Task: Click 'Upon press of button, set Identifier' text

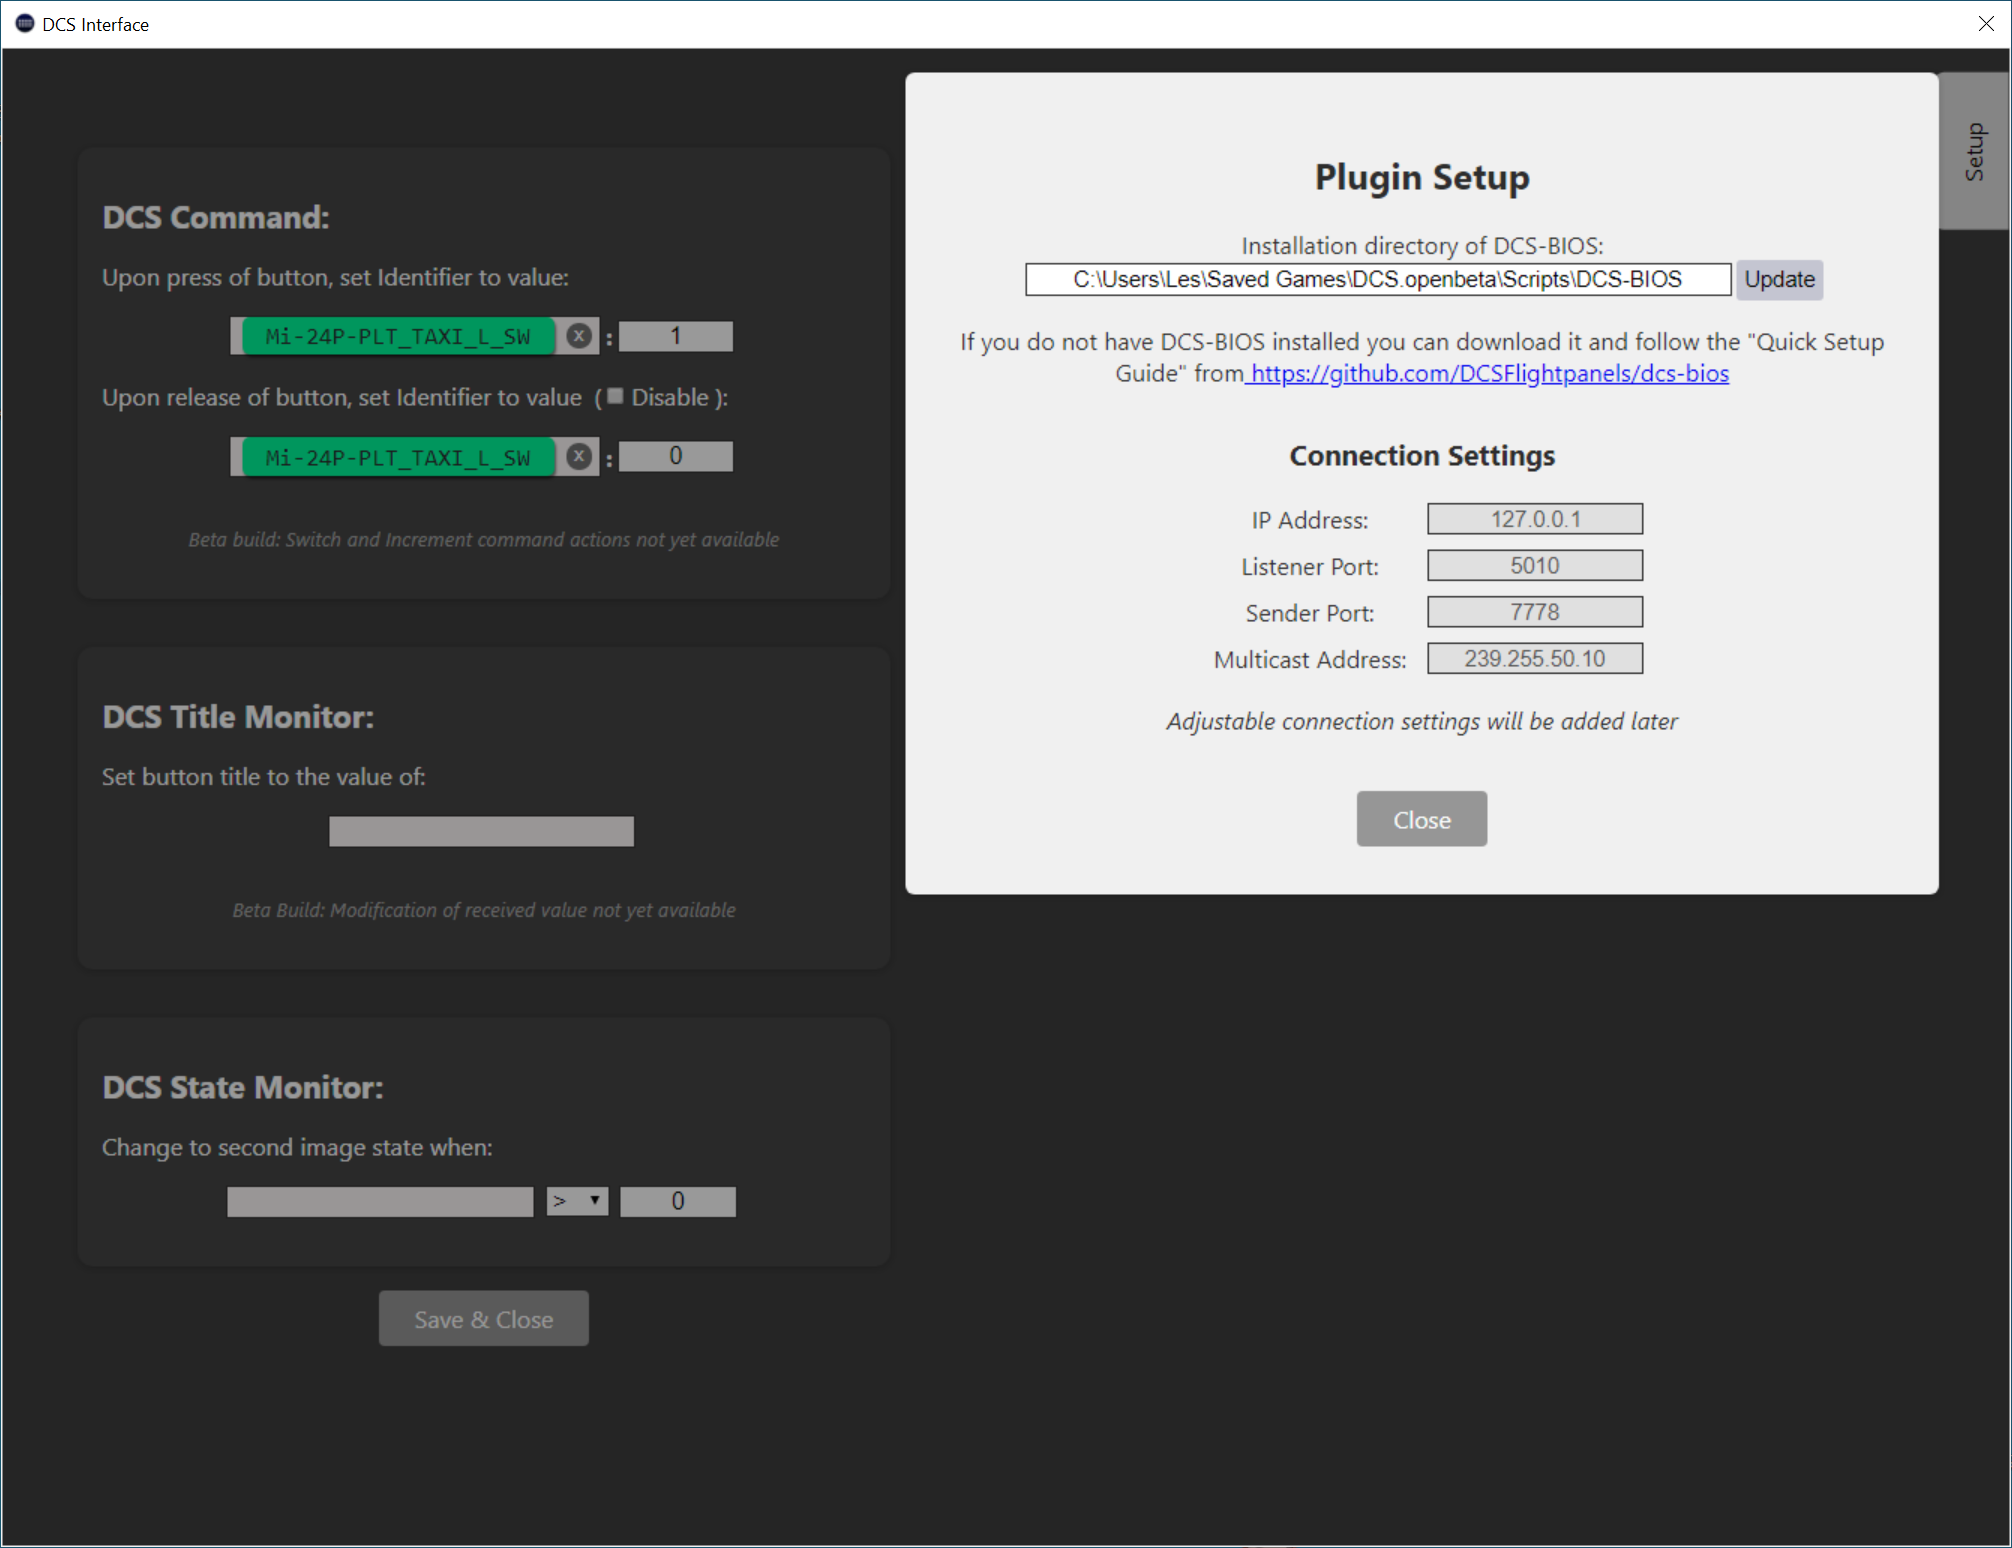Action: coord(335,277)
